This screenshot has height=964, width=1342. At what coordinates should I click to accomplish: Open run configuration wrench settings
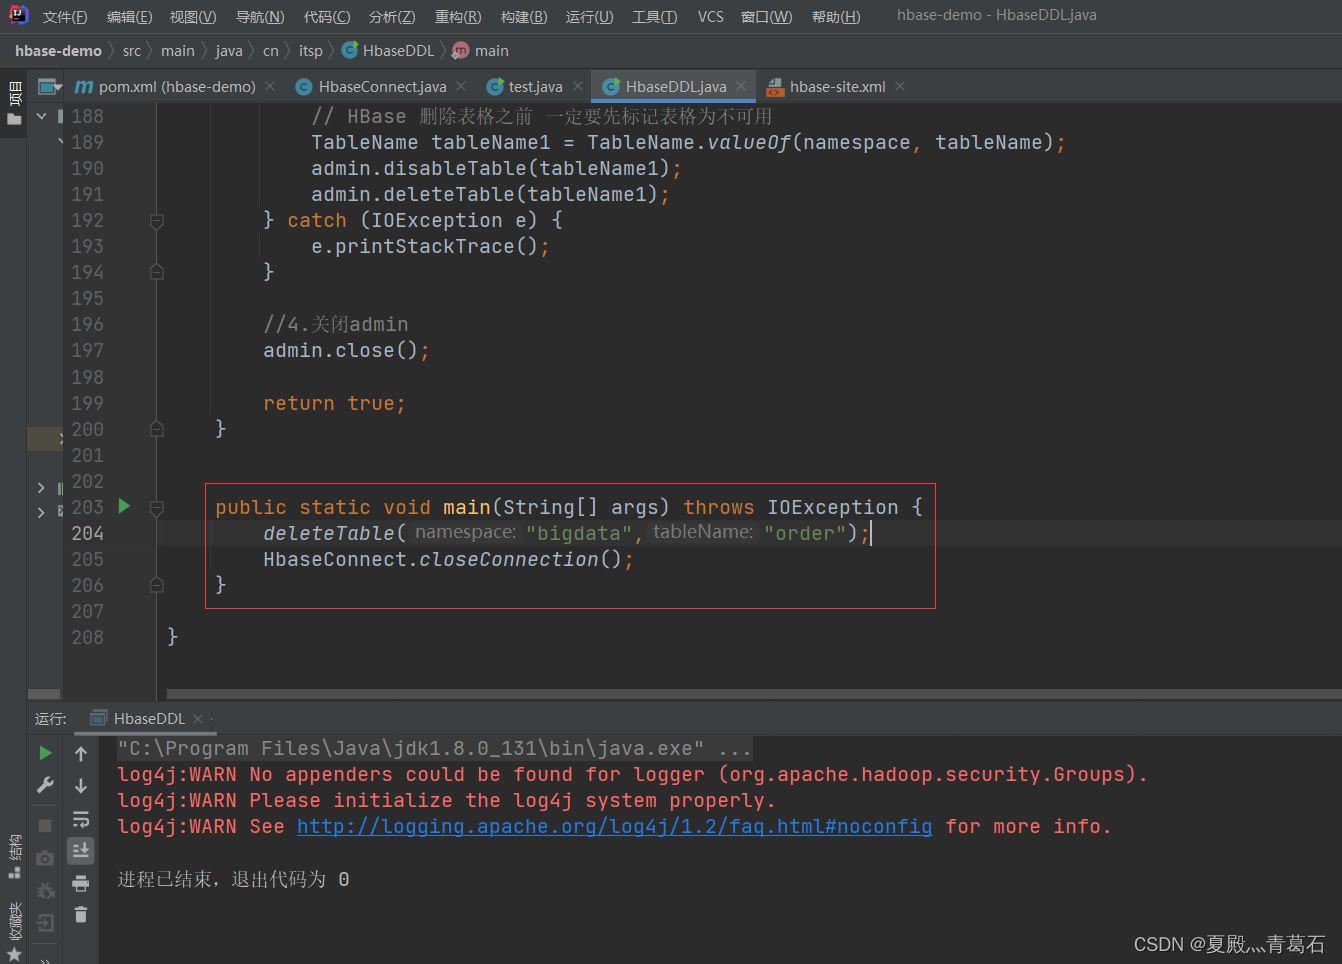(45, 786)
